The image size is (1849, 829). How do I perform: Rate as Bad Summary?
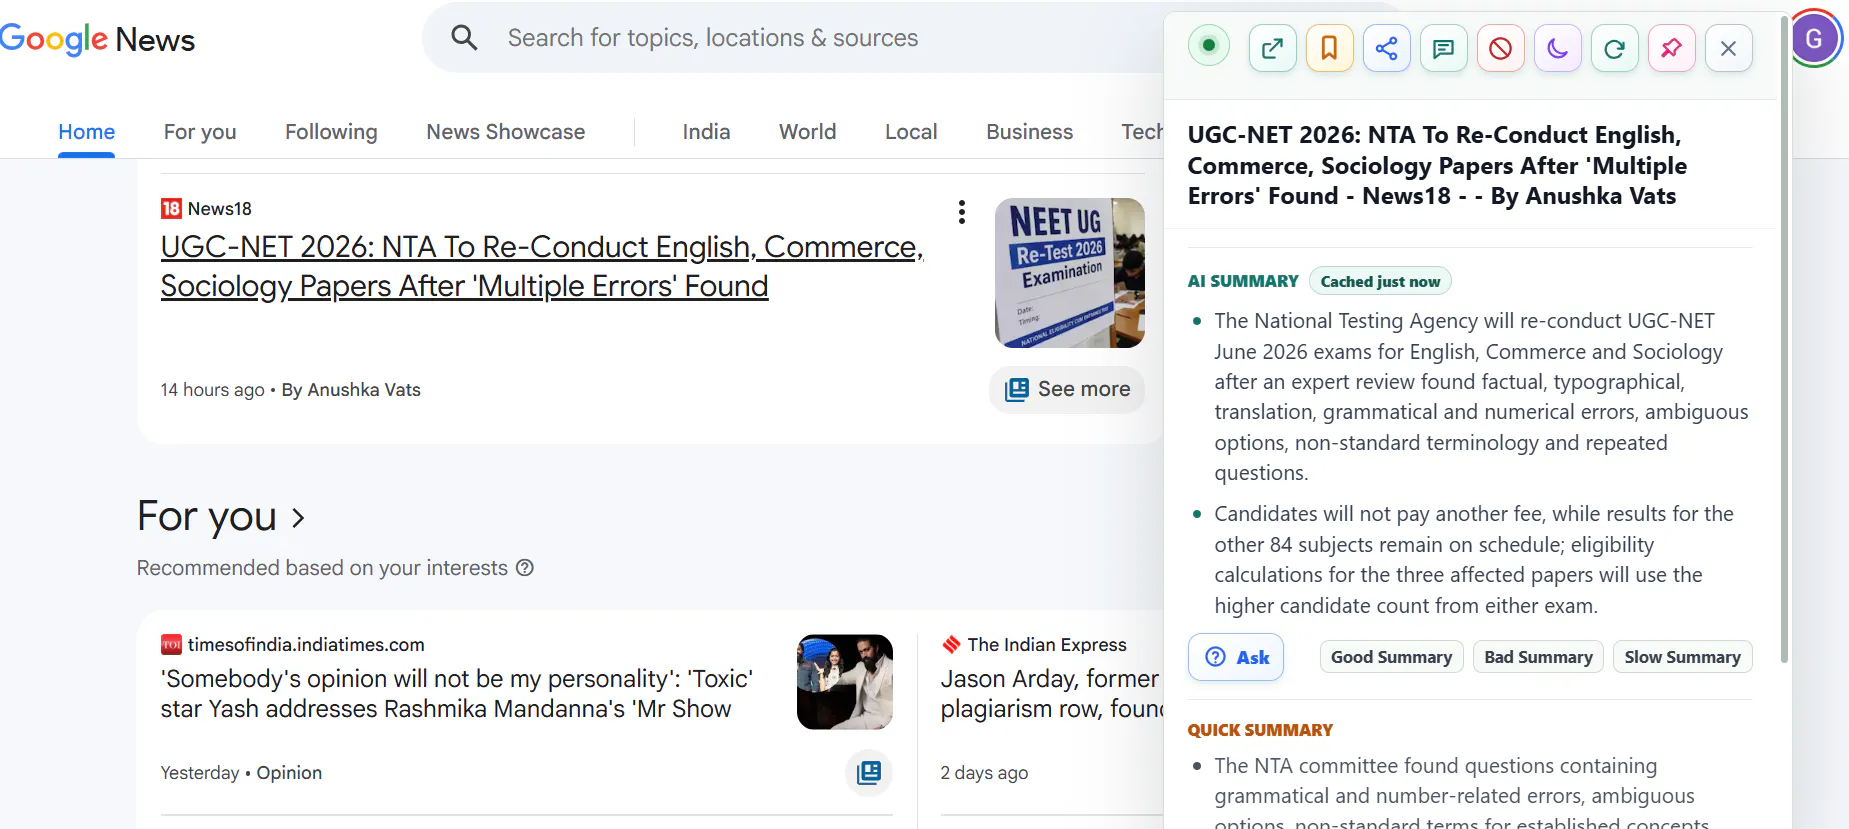[x=1538, y=657]
